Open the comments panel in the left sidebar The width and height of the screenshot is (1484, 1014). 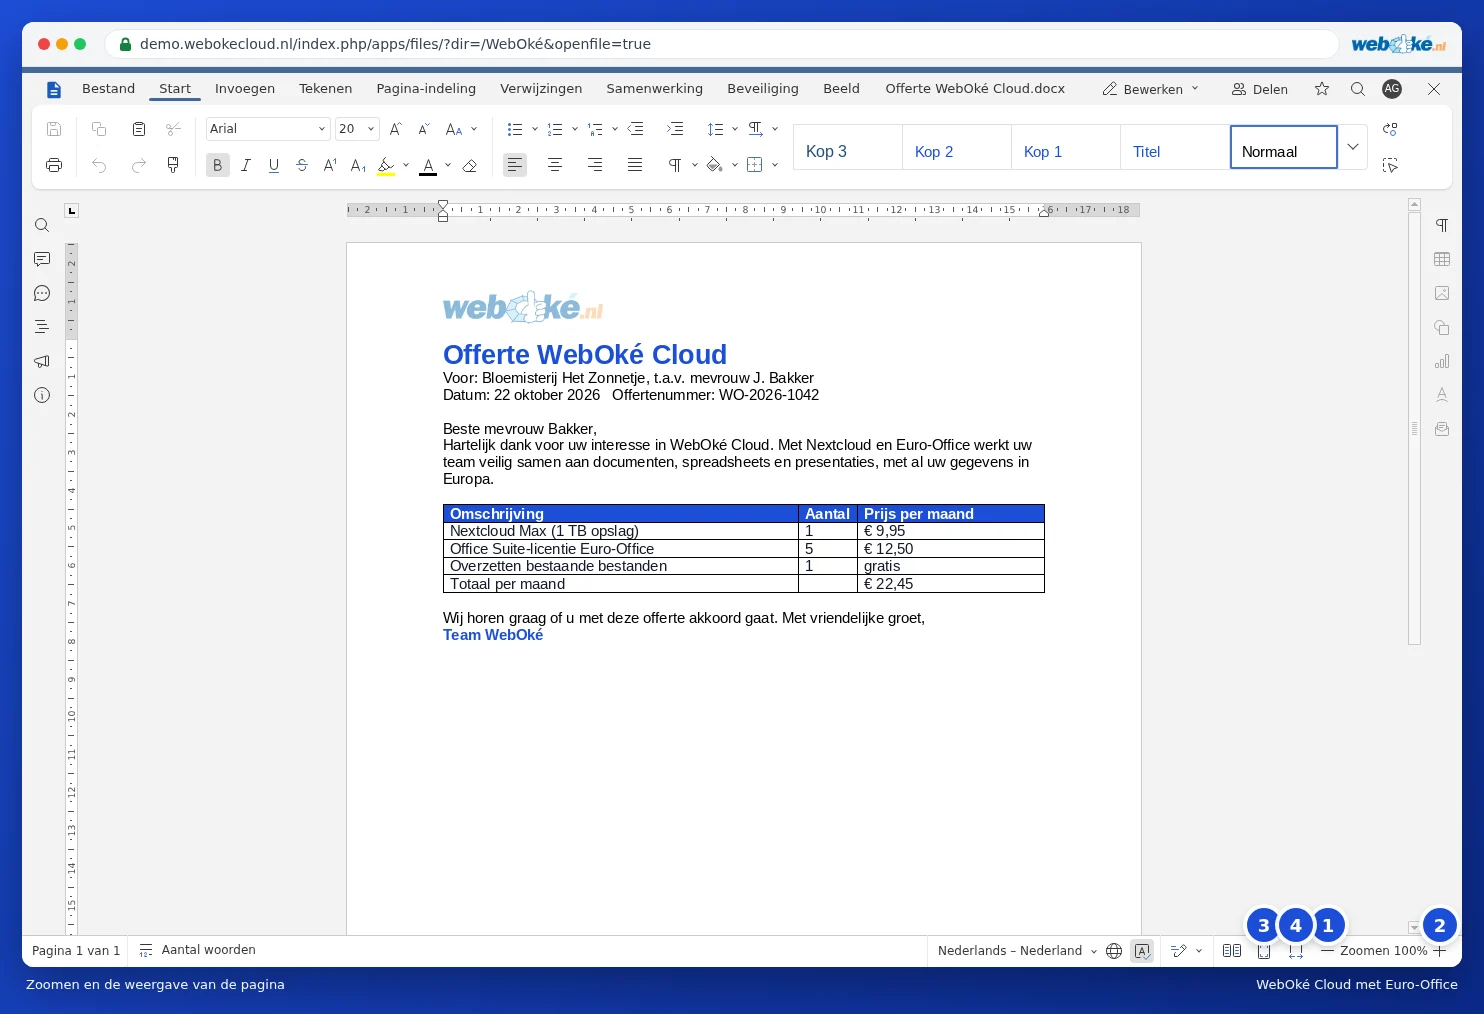(x=42, y=259)
